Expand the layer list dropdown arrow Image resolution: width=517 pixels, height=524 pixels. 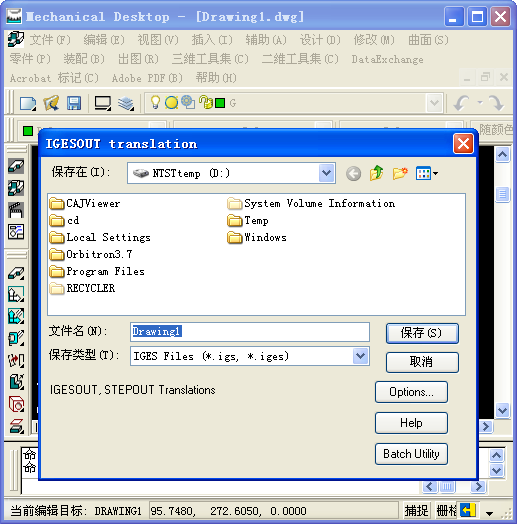coord(434,103)
